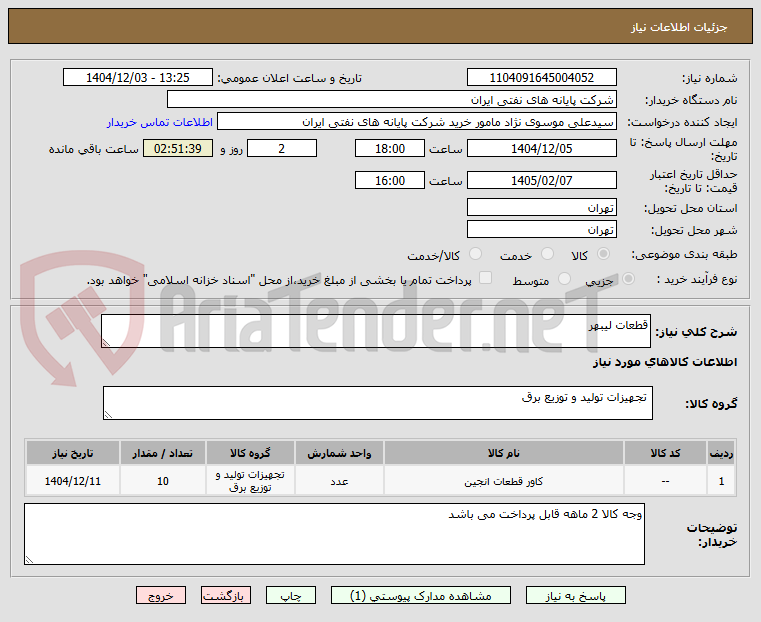
Task: Click the نام کالا column header
Action: (504, 453)
